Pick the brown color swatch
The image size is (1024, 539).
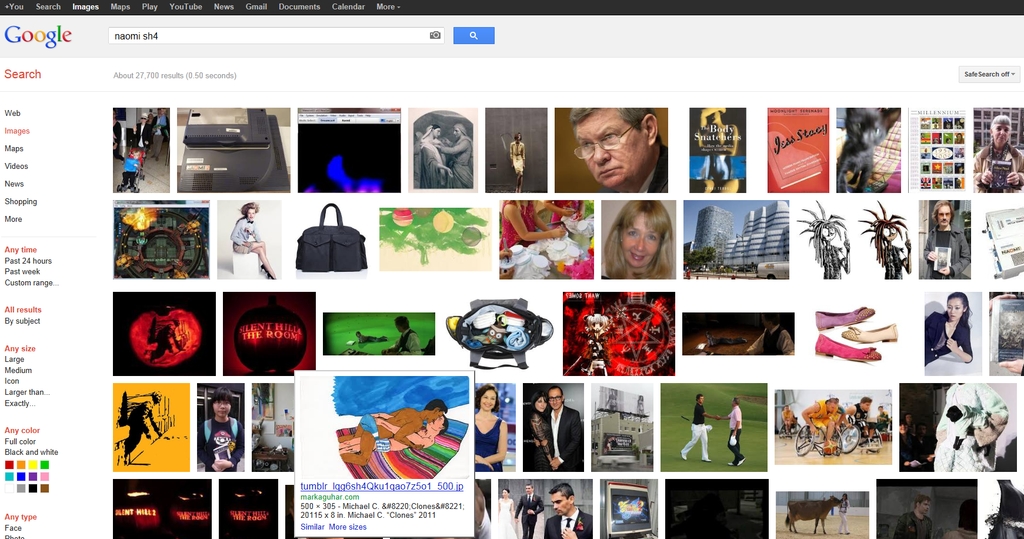click(44, 489)
